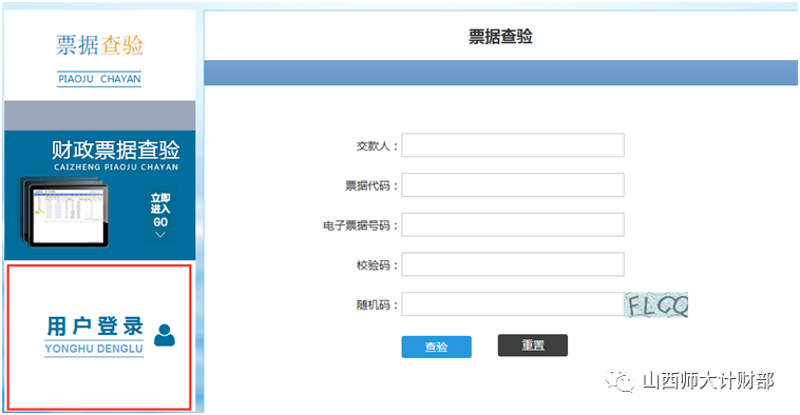Focus the 电子票据号码 input field
Viewport: 800px width, 415px height.
pos(513,225)
